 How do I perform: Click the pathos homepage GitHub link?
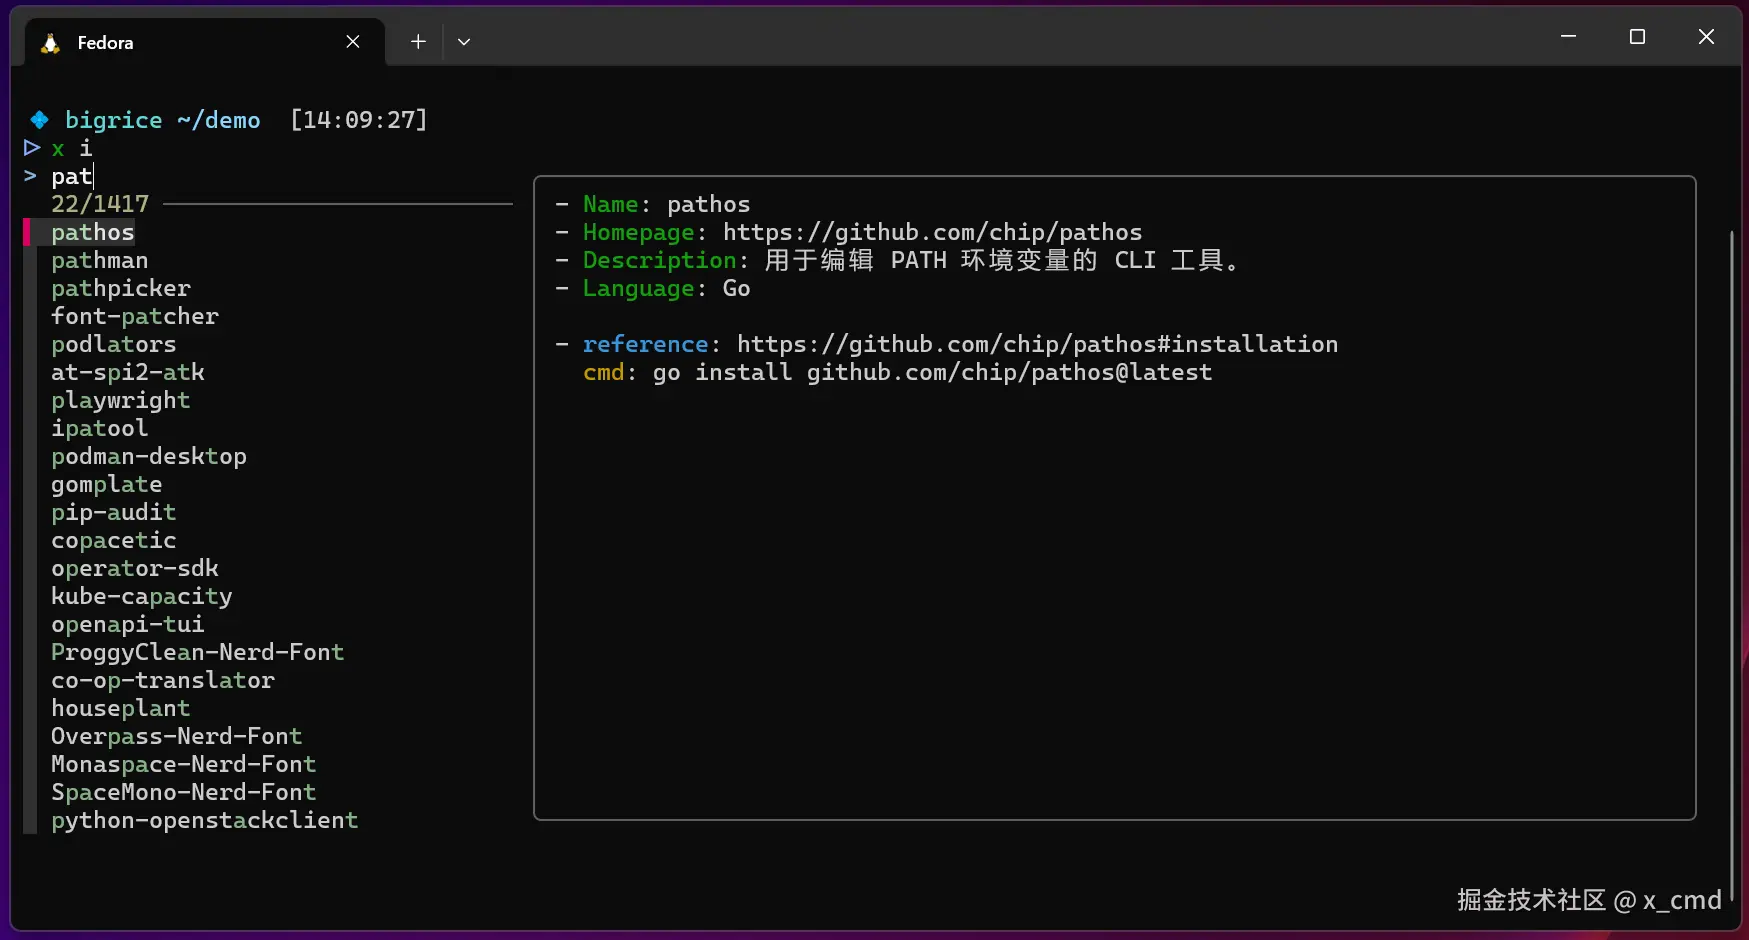[932, 232]
